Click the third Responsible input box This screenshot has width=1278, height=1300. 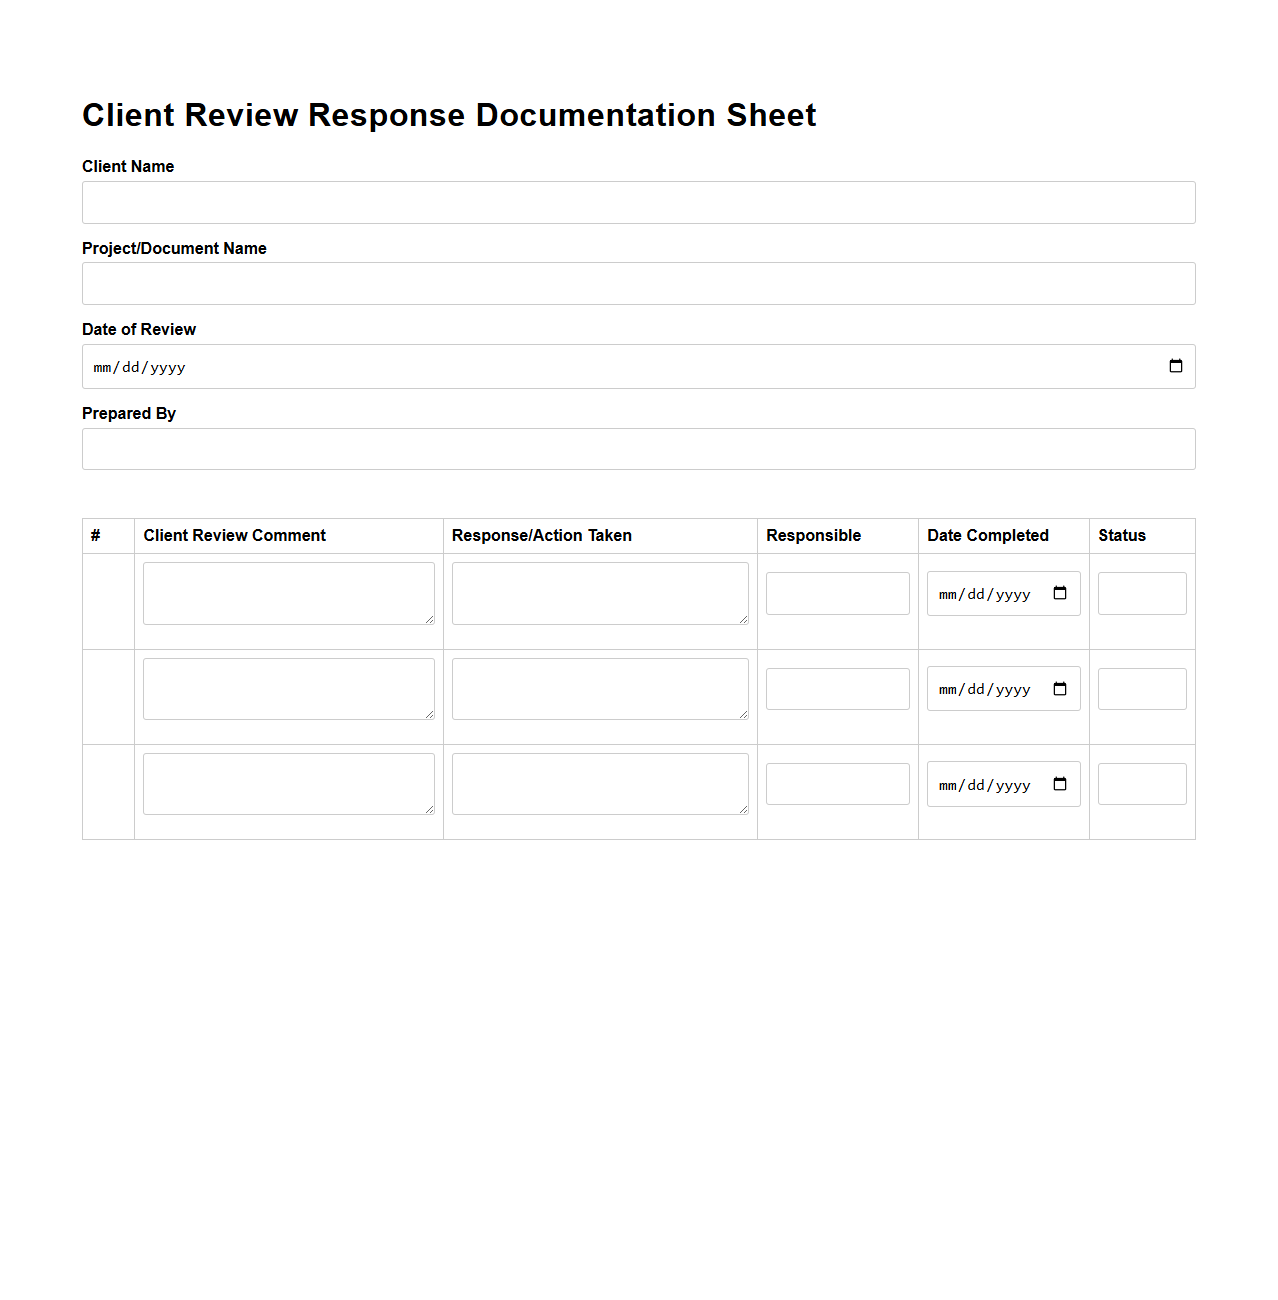click(x=837, y=783)
